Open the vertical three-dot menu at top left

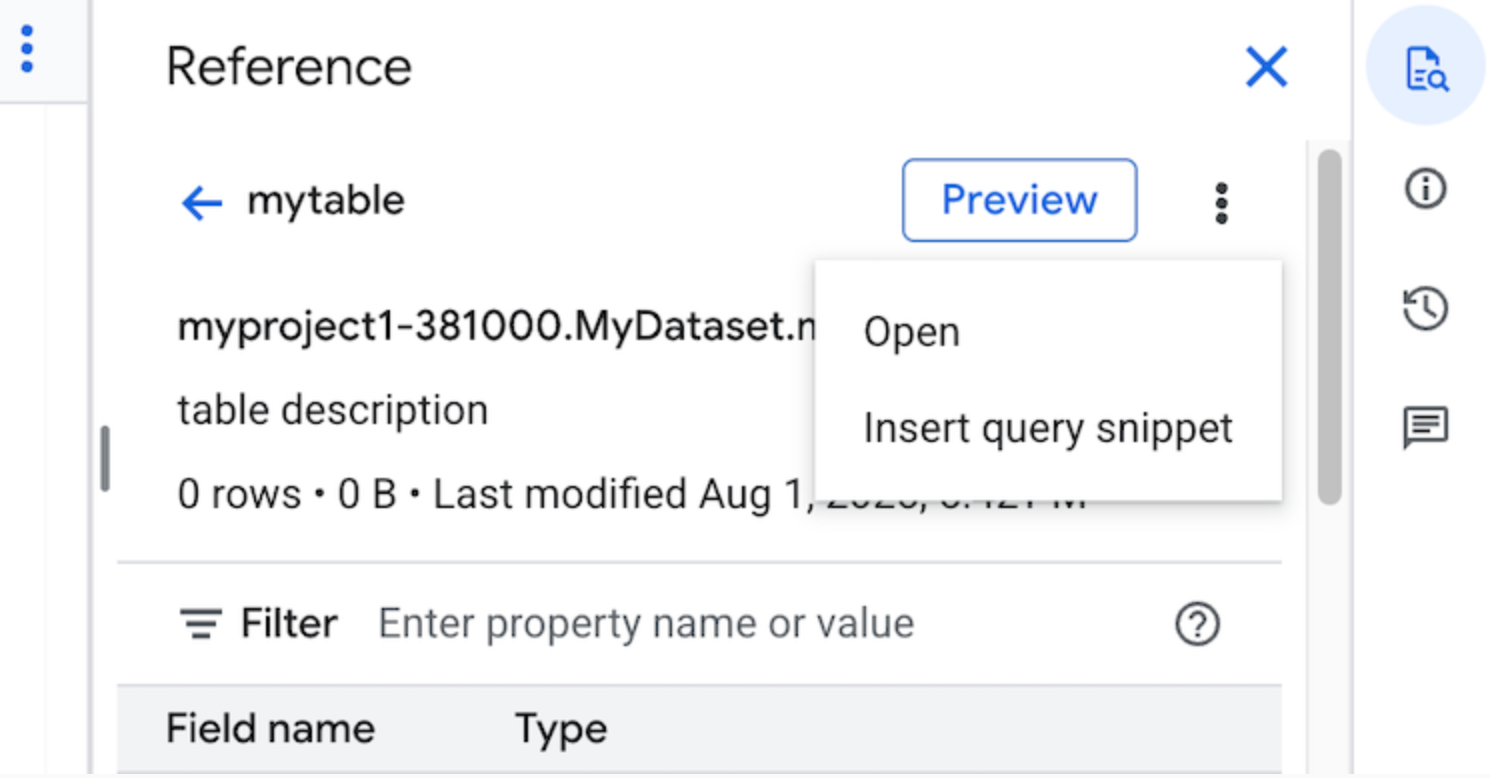coord(26,47)
